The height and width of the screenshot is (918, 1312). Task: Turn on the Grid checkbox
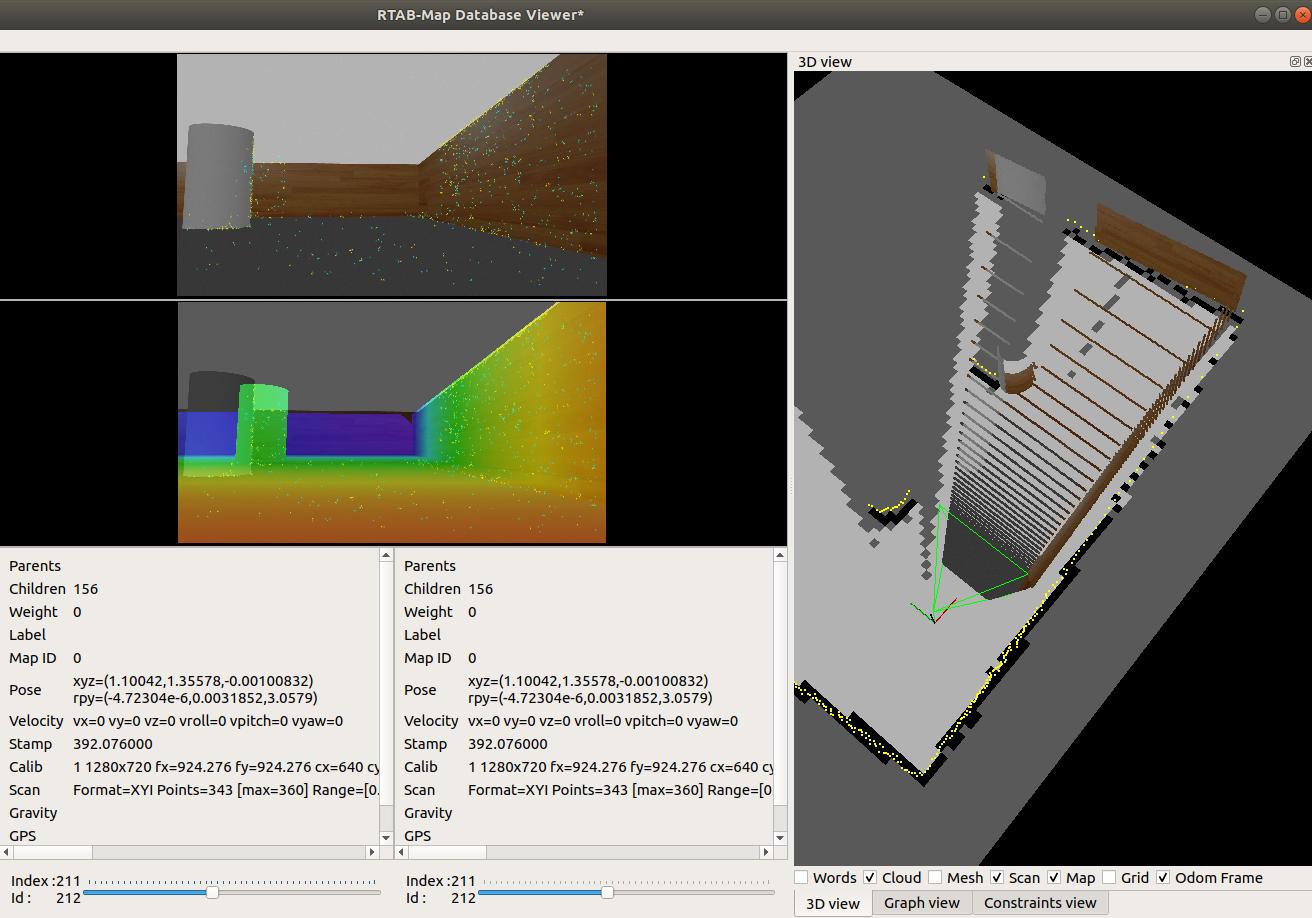[1109, 877]
